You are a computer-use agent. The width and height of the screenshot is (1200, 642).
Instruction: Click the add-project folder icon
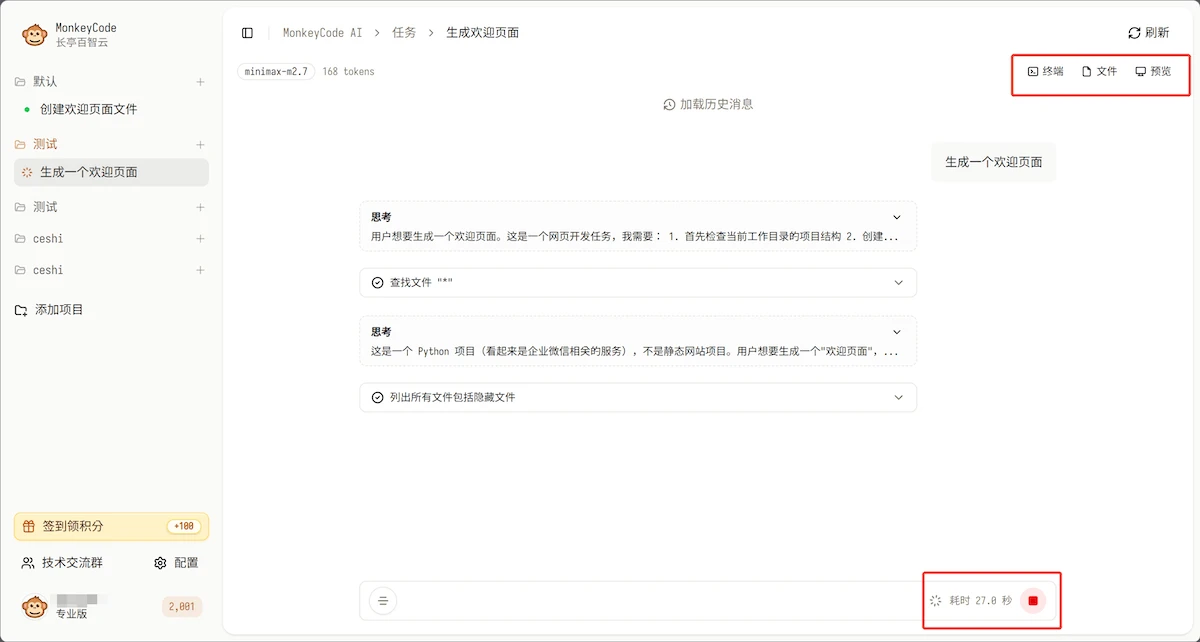click(x=21, y=310)
